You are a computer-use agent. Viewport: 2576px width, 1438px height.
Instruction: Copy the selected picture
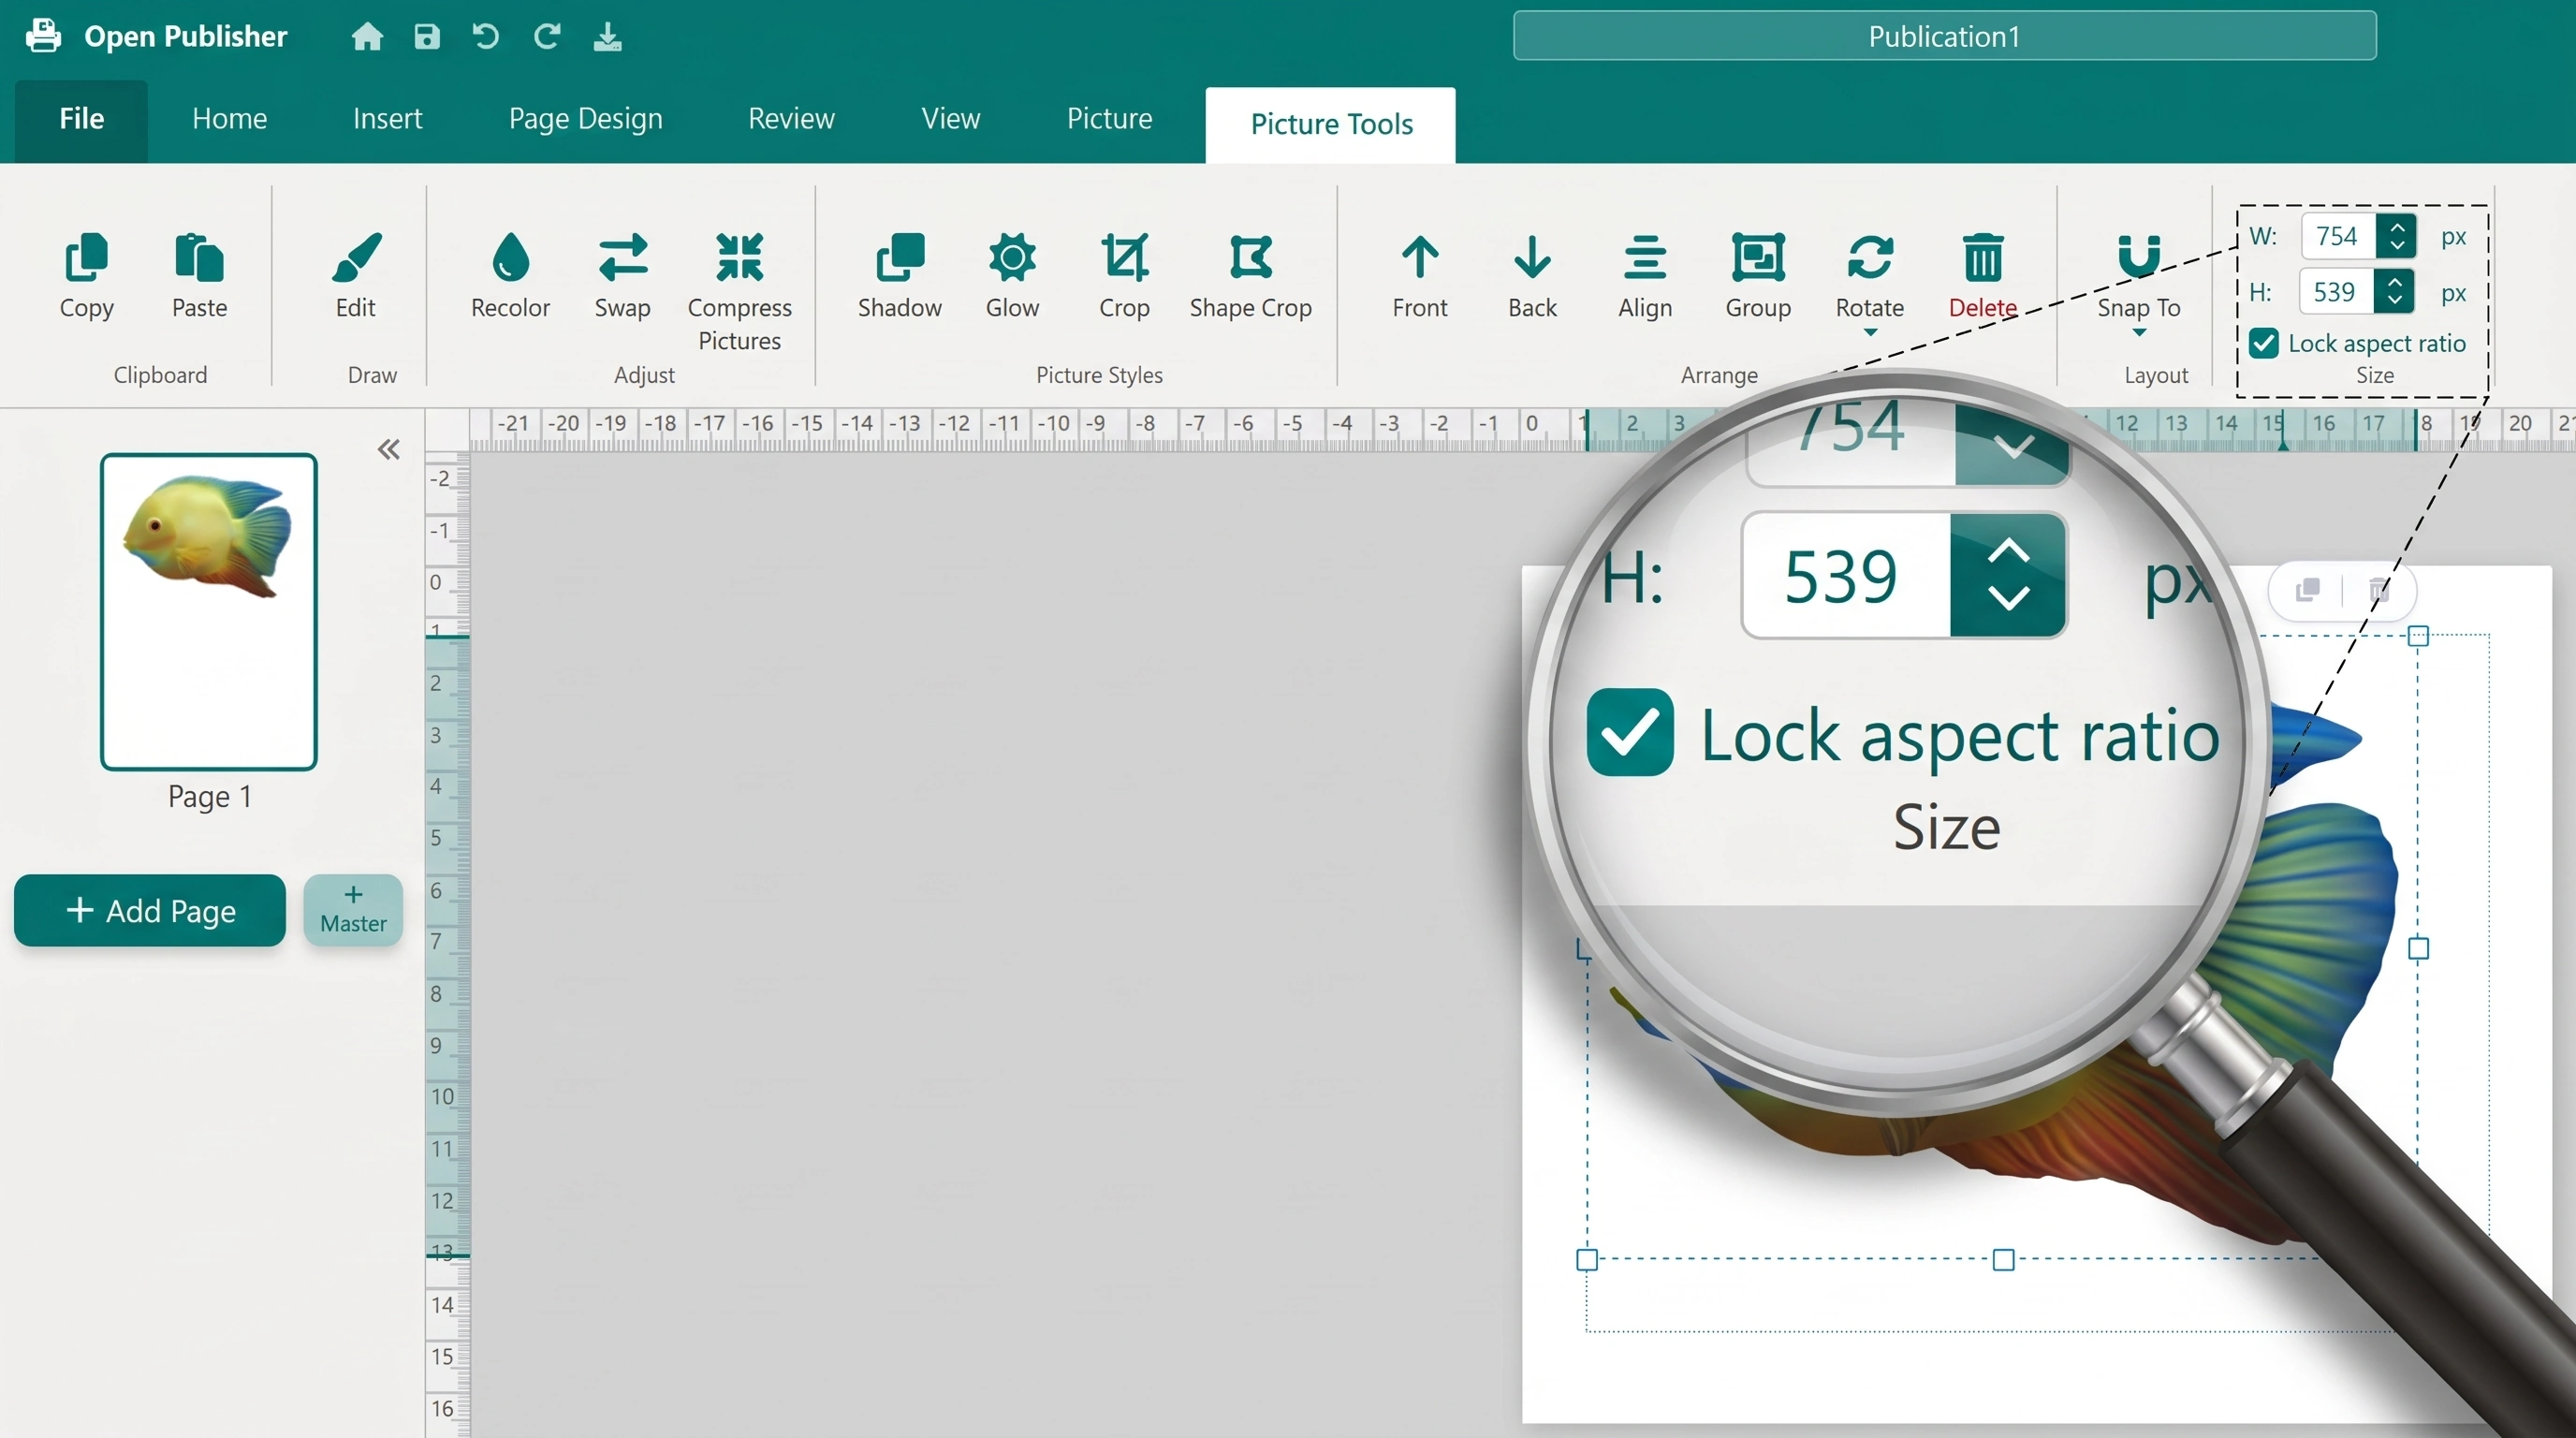[x=86, y=276]
